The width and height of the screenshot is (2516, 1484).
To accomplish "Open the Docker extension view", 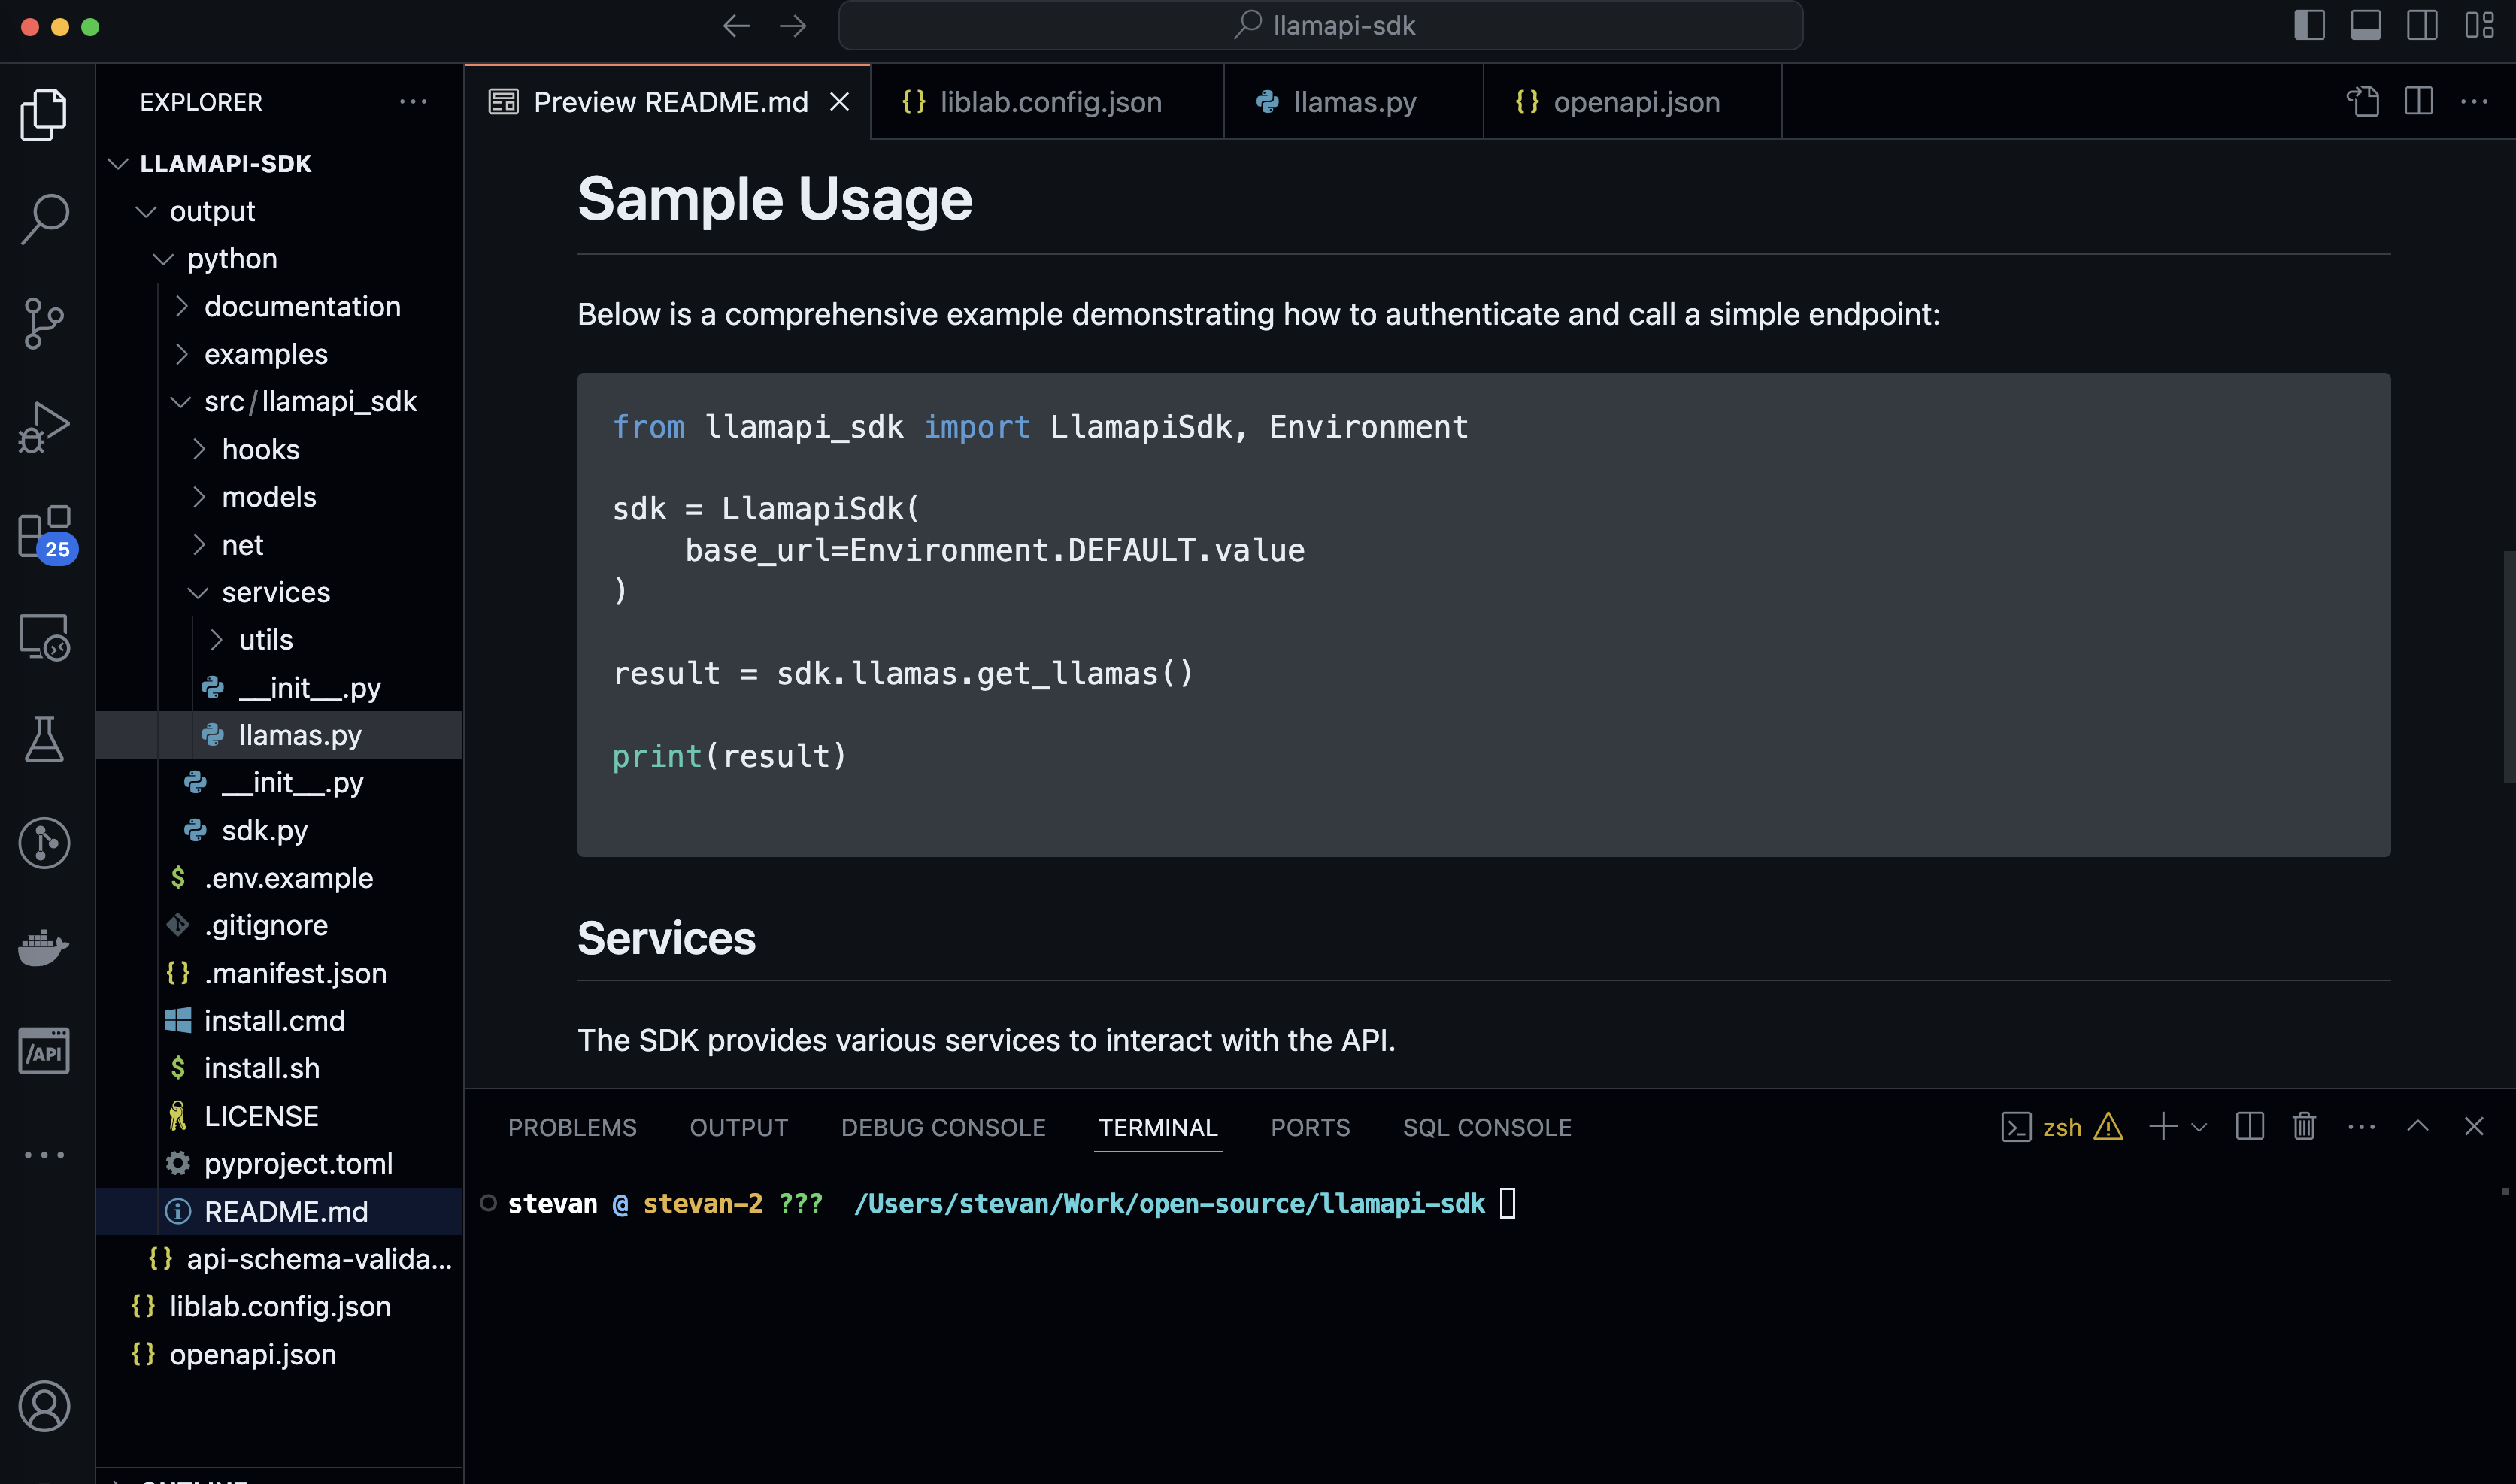I will click(x=43, y=948).
